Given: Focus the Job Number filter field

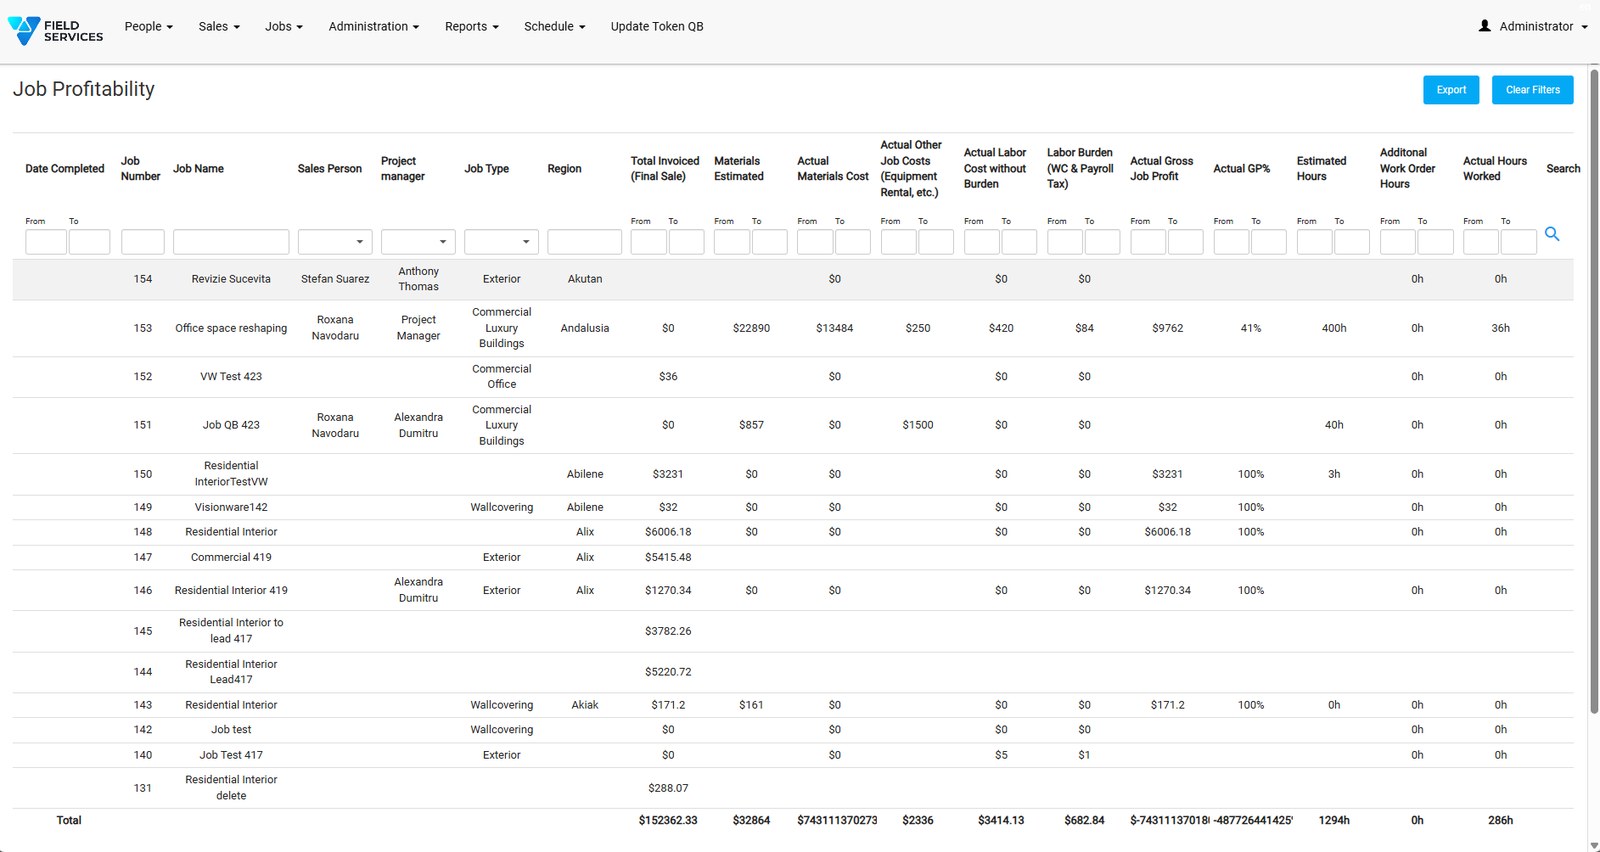Looking at the screenshot, I should 142,241.
